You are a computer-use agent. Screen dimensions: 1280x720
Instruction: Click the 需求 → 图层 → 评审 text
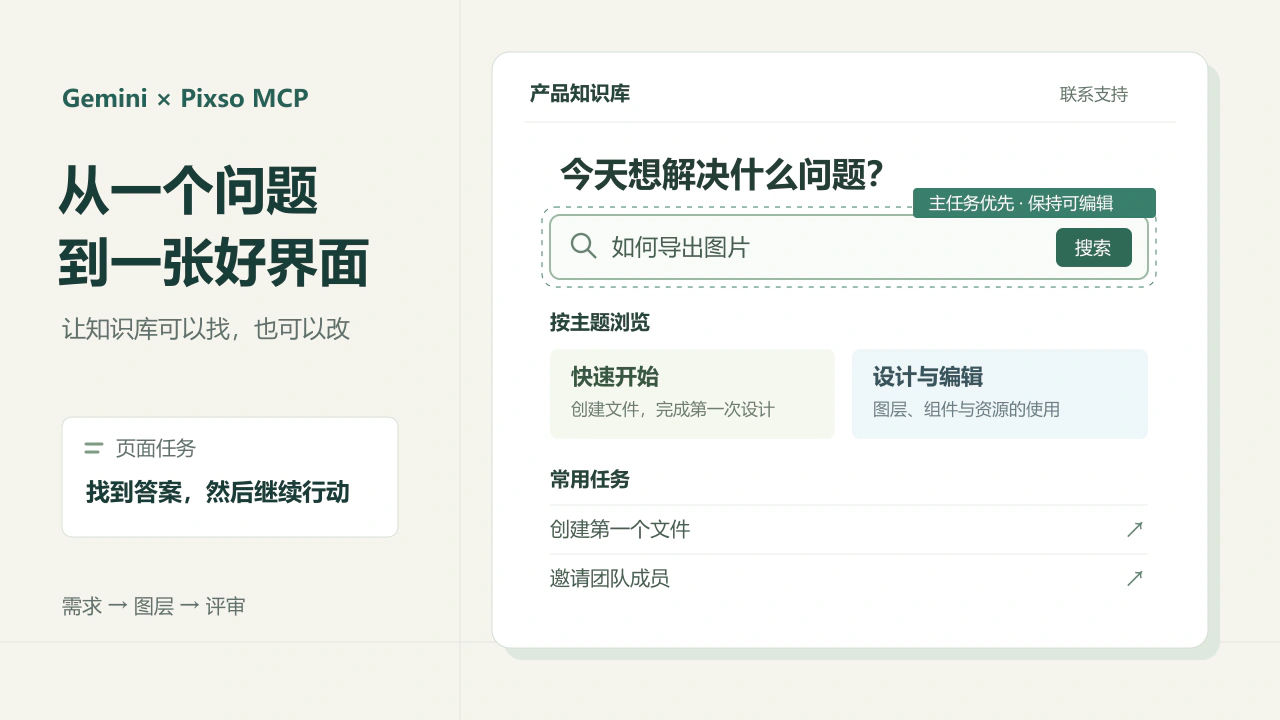pyautogui.click(x=154, y=606)
